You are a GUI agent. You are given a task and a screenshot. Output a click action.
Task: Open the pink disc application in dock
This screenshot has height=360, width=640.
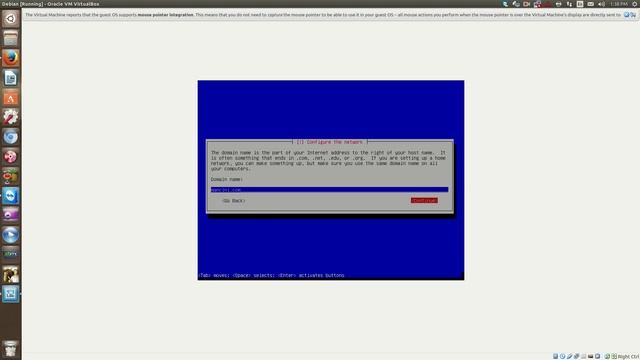coord(11,156)
